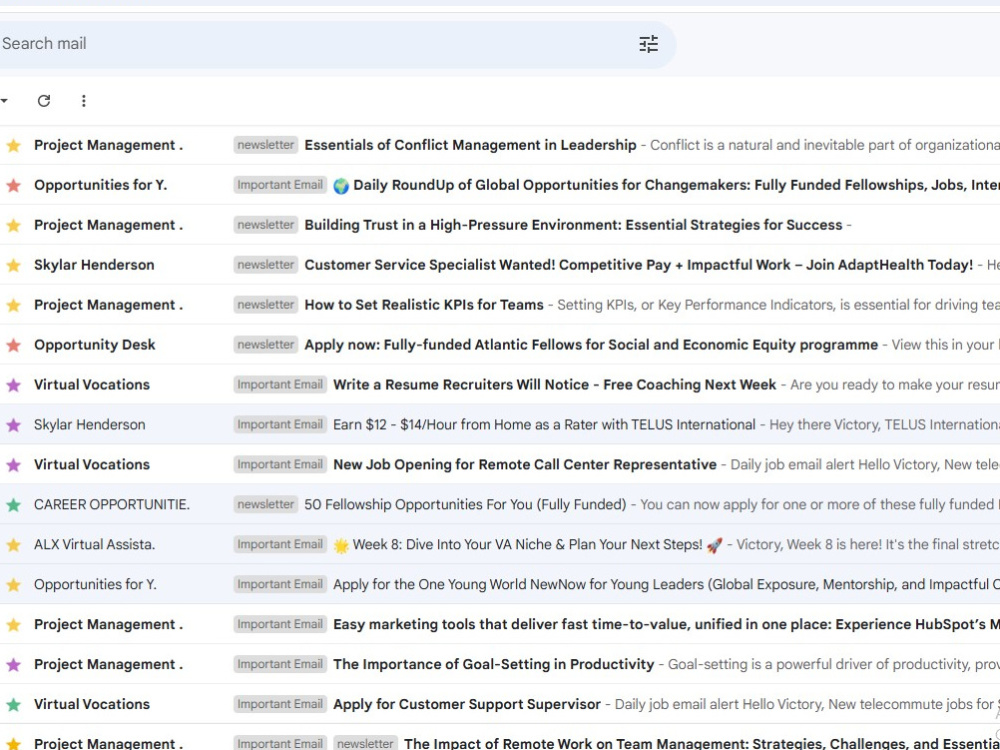The image size is (1000, 750).
Task: Open Apply for Customer Support Supervisor email
Action: [467, 704]
